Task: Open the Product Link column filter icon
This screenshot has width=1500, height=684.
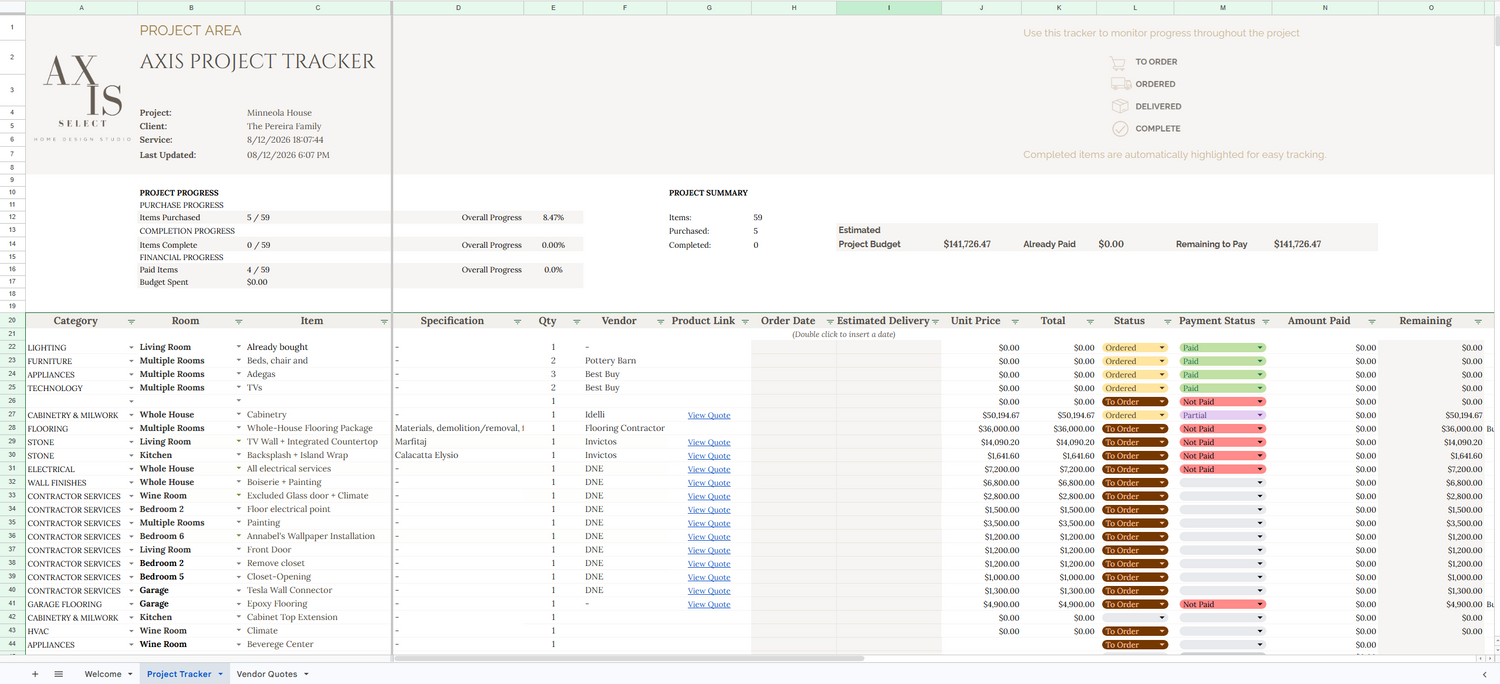Action: pyautogui.click(x=745, y=322)
